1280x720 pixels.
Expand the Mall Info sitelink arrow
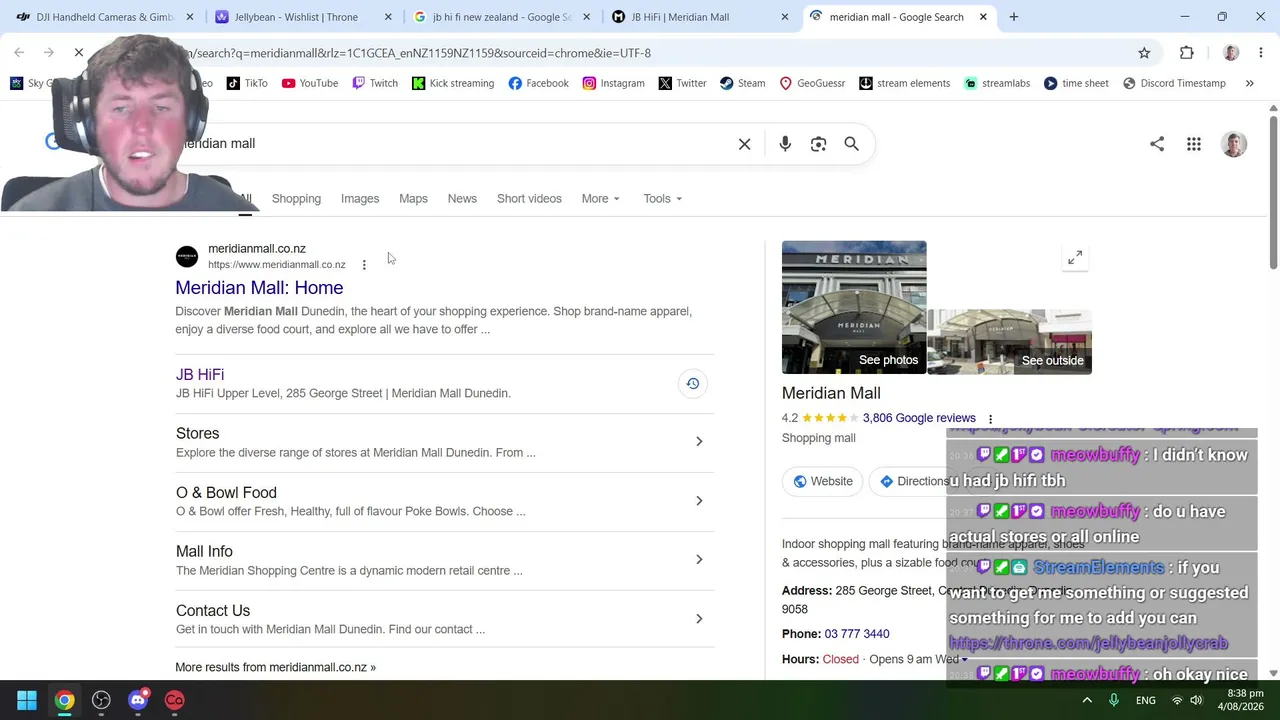click(x=699, y=560)
